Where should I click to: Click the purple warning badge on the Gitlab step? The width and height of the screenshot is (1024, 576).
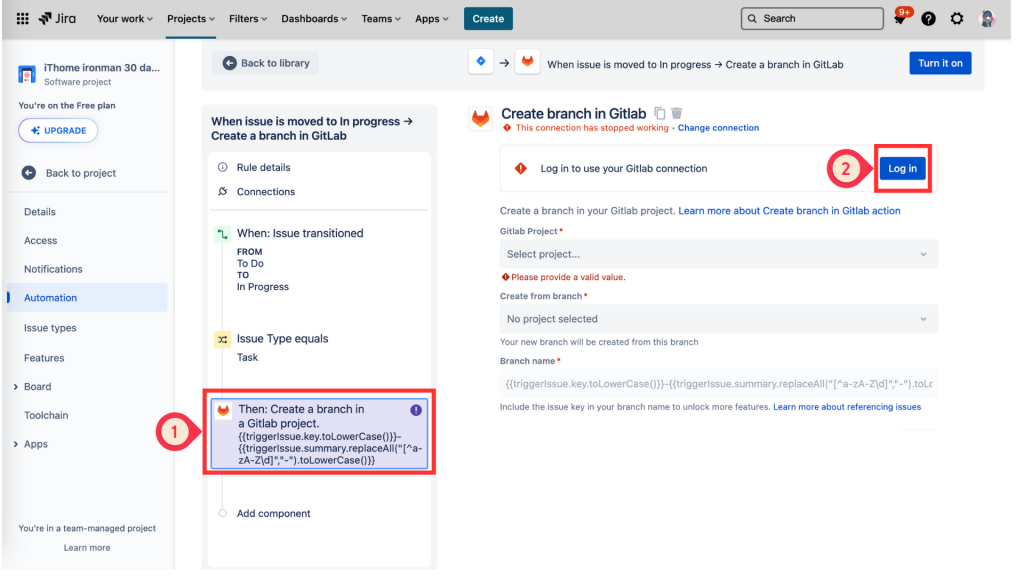click(x=416, y=410)
